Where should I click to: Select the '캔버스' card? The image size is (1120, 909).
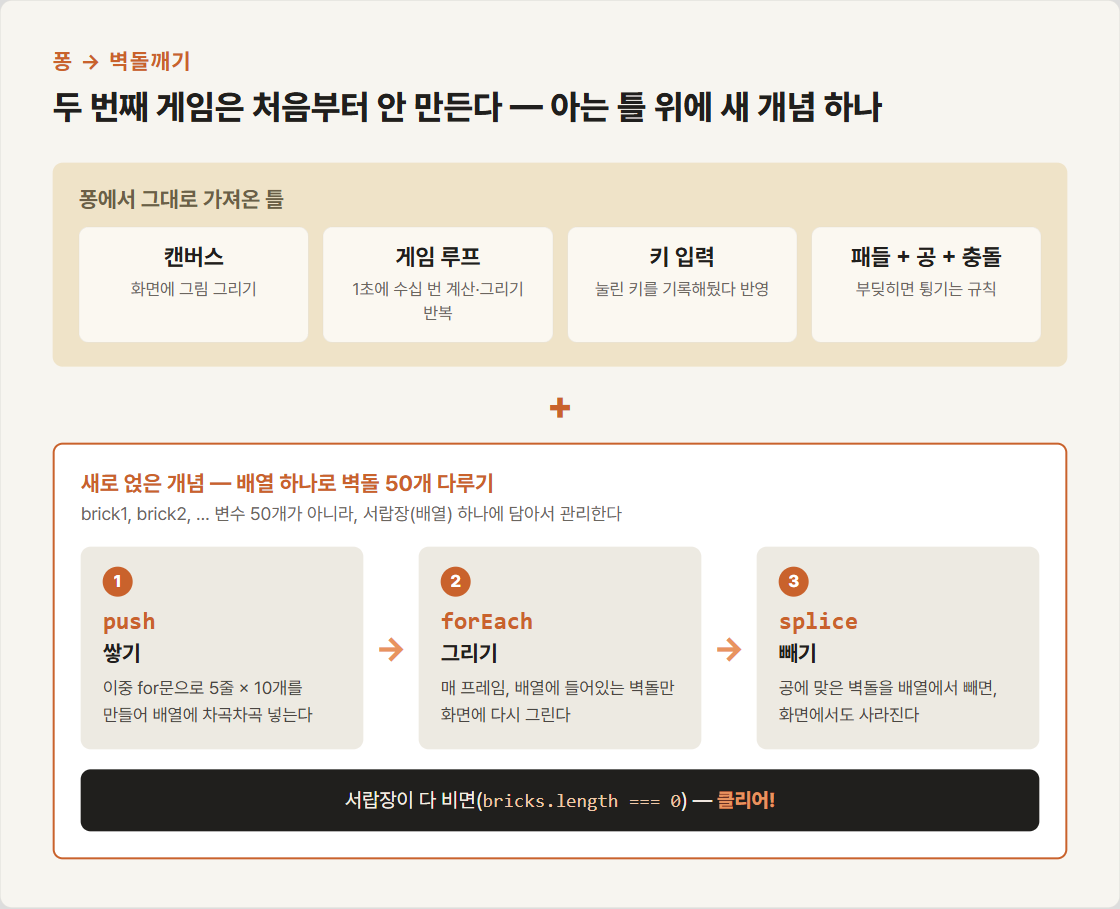[194, 284]
